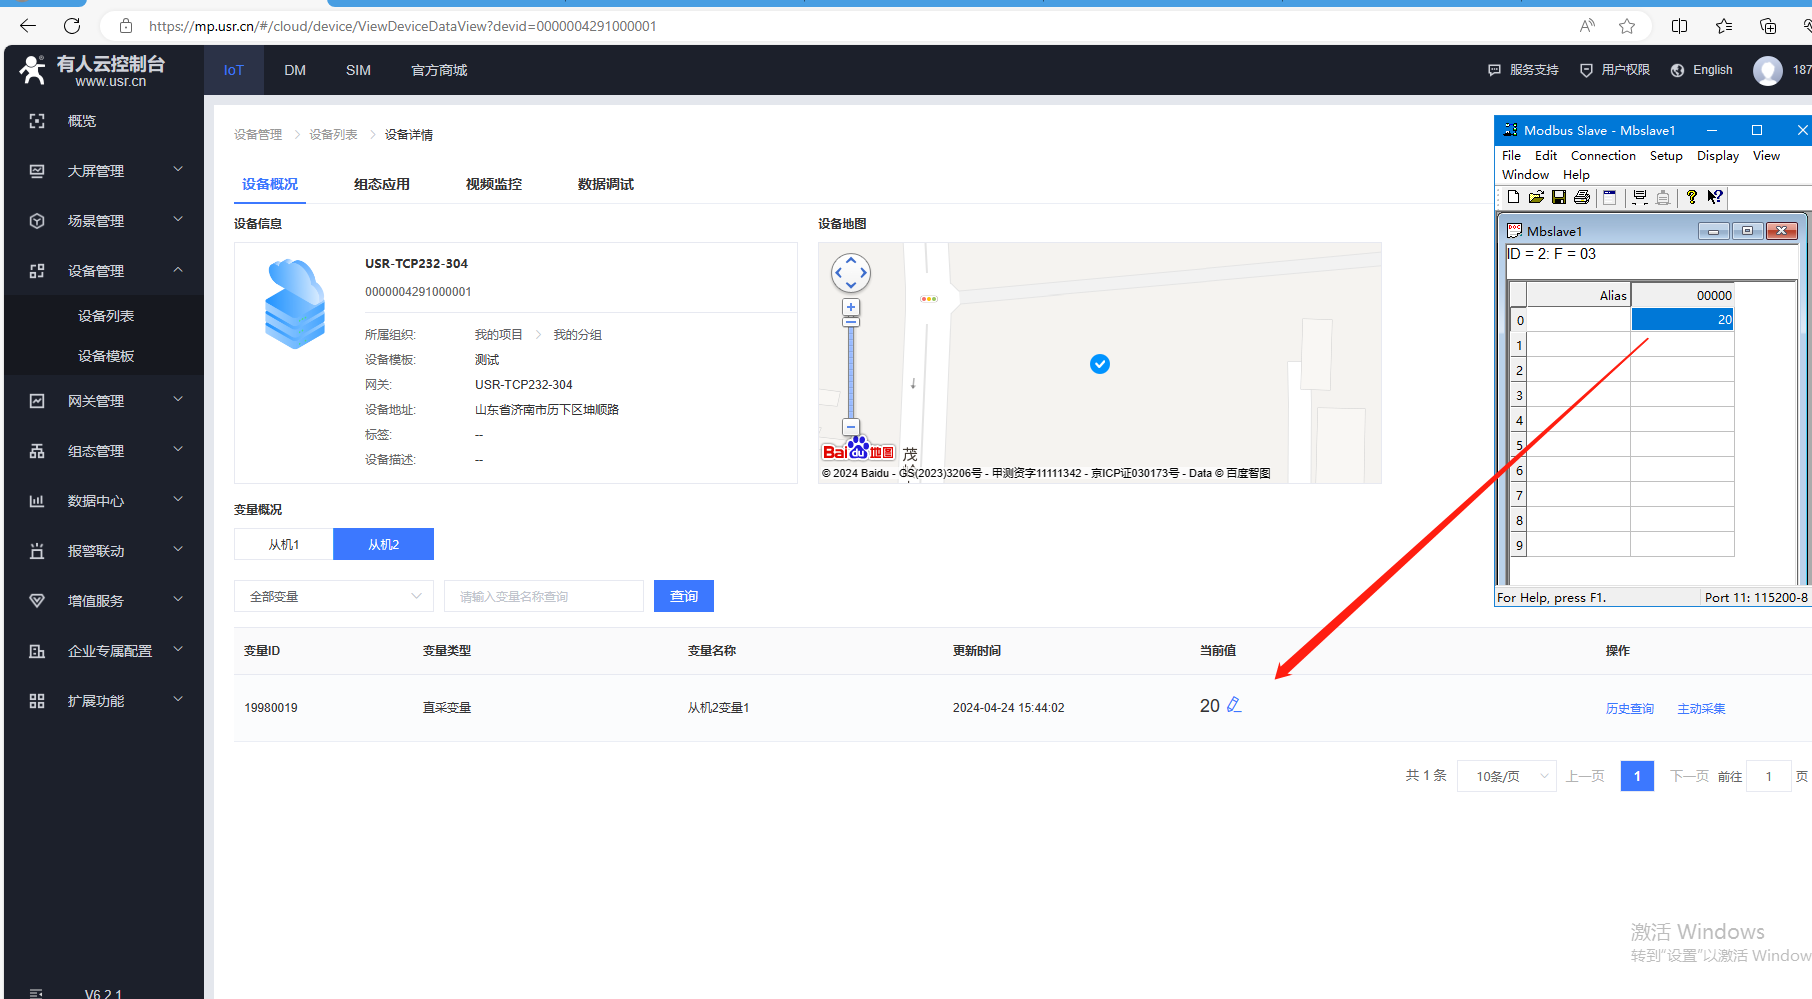Open browser split screen icon
The image size is (1812, 999).
[1680, 26]
